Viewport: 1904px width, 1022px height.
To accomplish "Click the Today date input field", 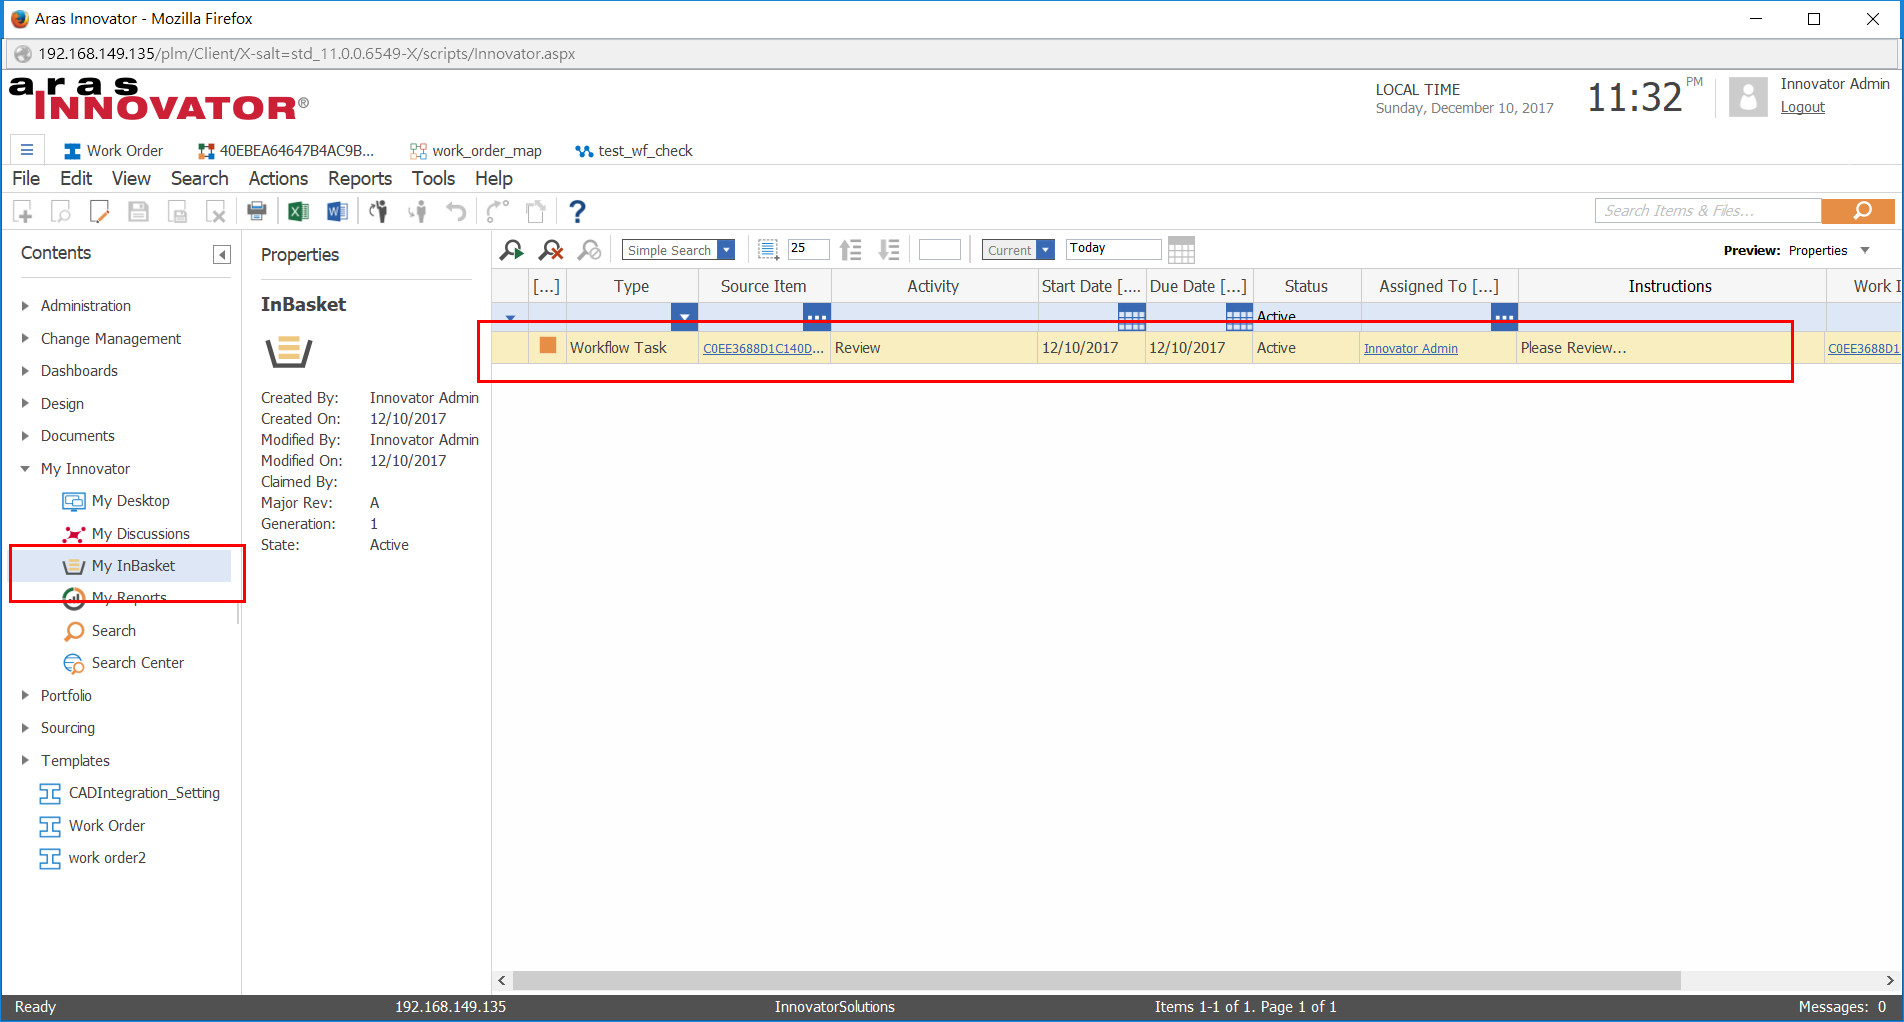I will [1113, 249].
